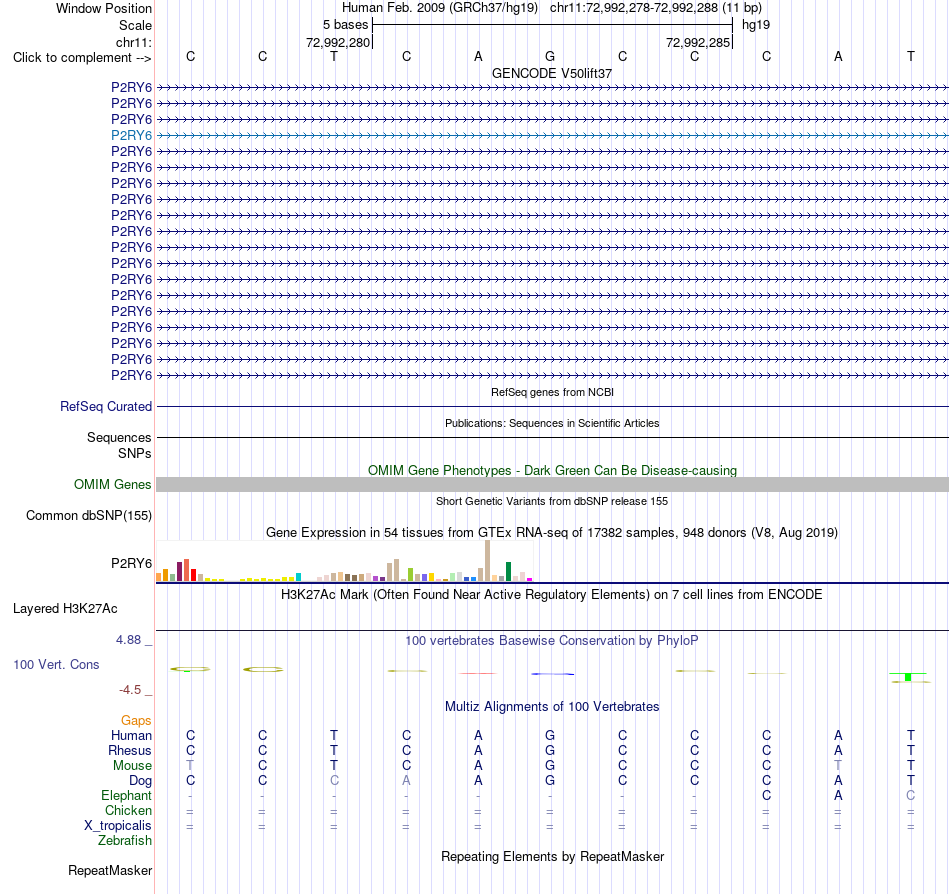Click the G base in the Human alignment row

tap(550, 735)
